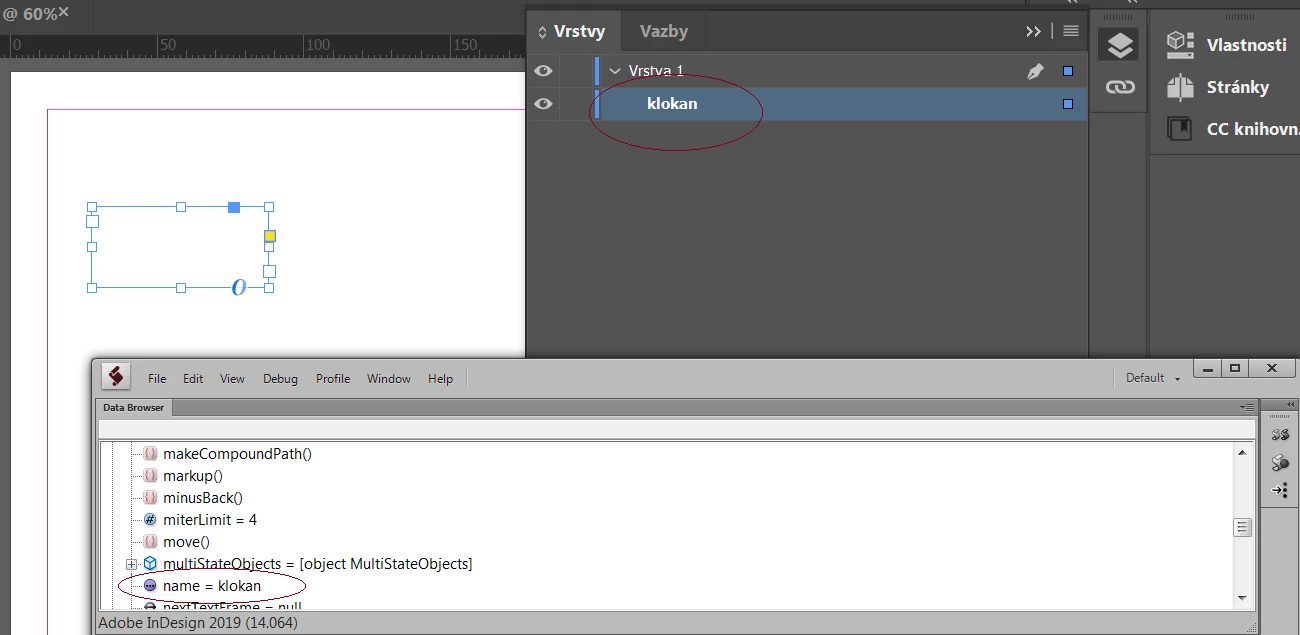The image size is (1300, 635).
Task: Minimize the ExtendScript Toolkit window
Action: click(x=1208, y=368)
